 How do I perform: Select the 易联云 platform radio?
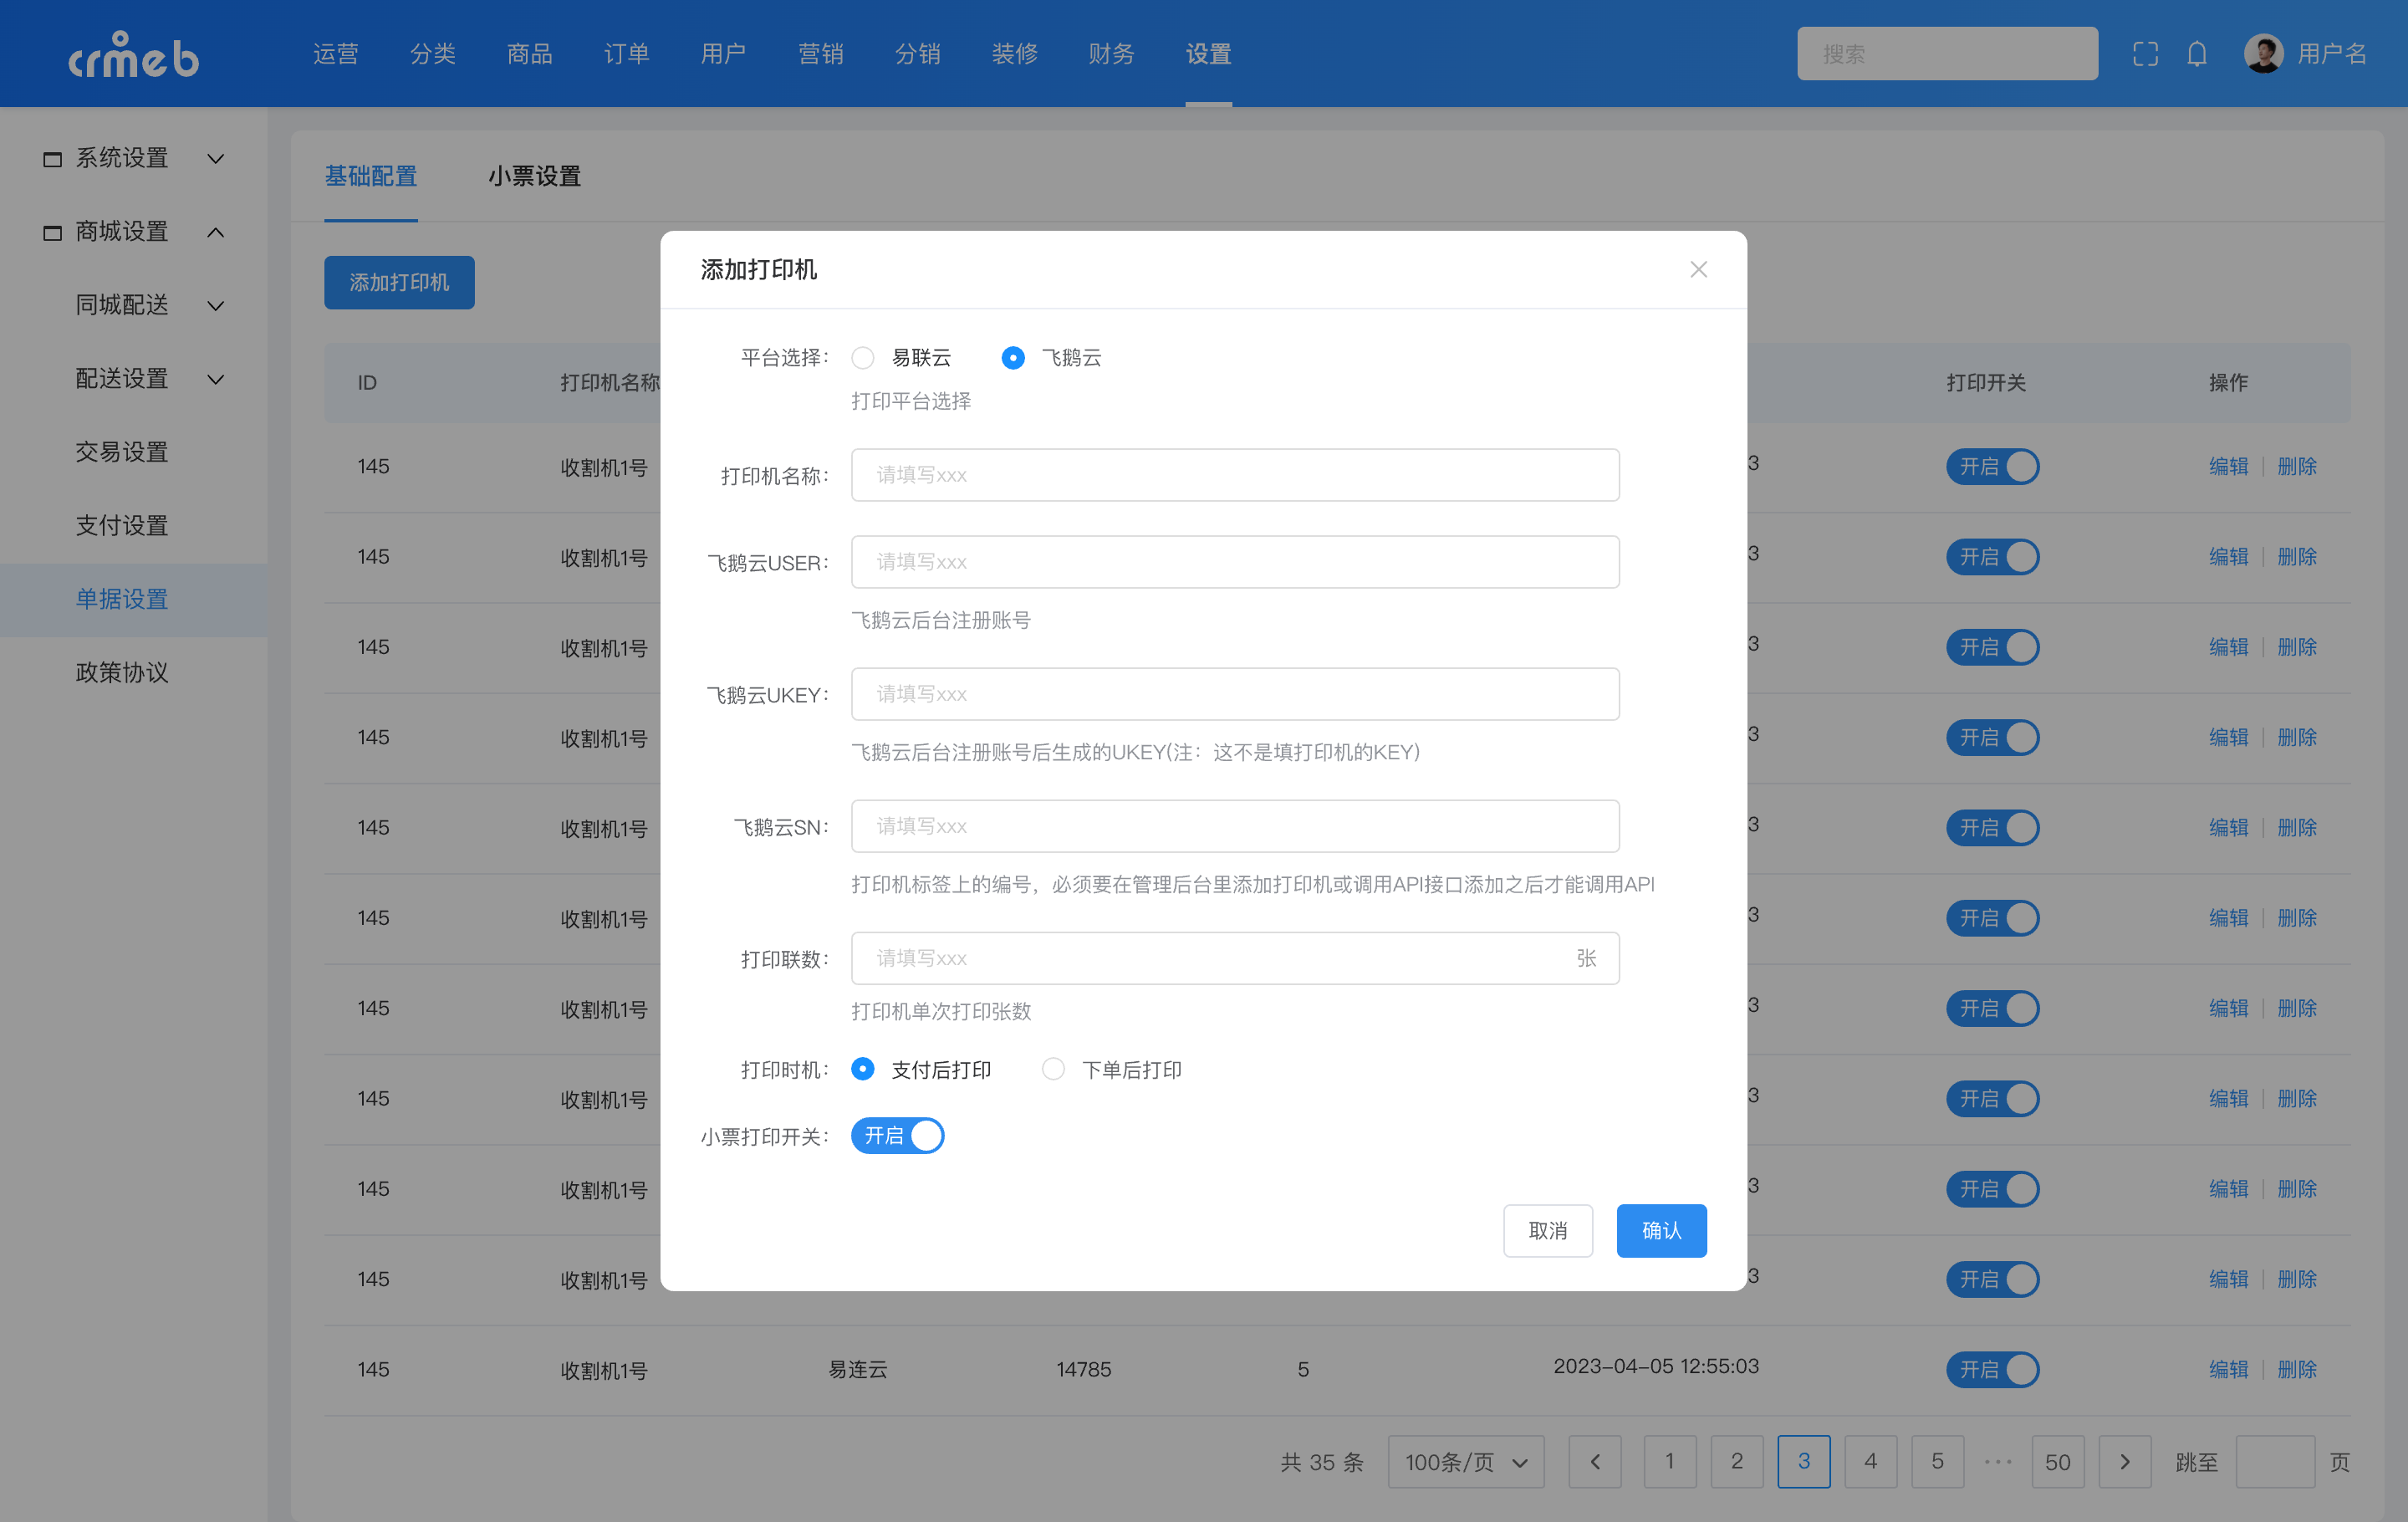(863, 357)
